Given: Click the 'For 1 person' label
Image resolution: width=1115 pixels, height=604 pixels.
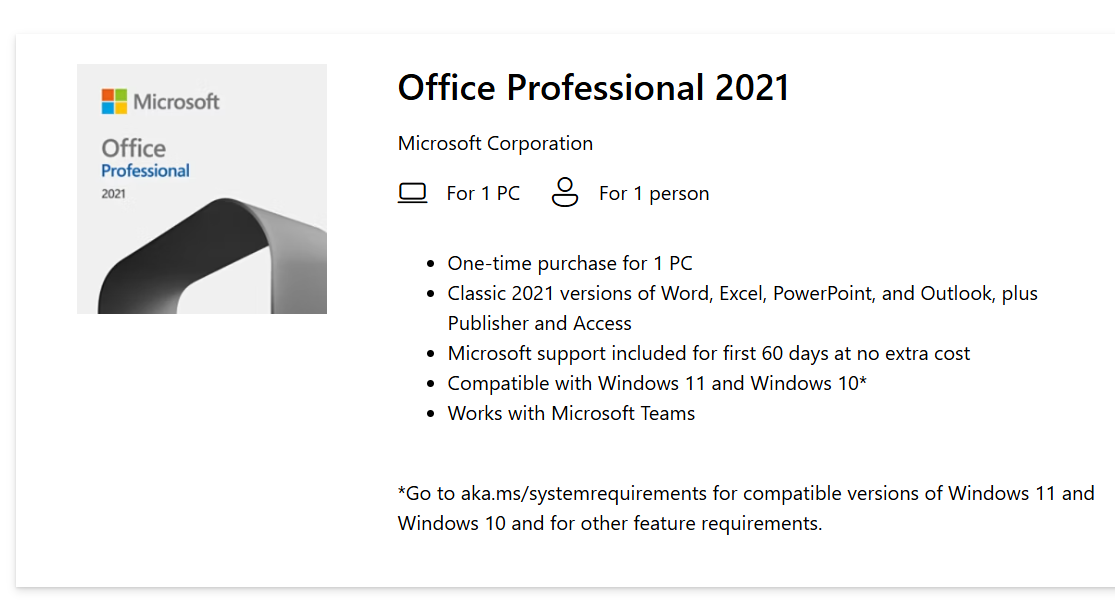Looking at the screenshot, I should click(x=653, y=194).
